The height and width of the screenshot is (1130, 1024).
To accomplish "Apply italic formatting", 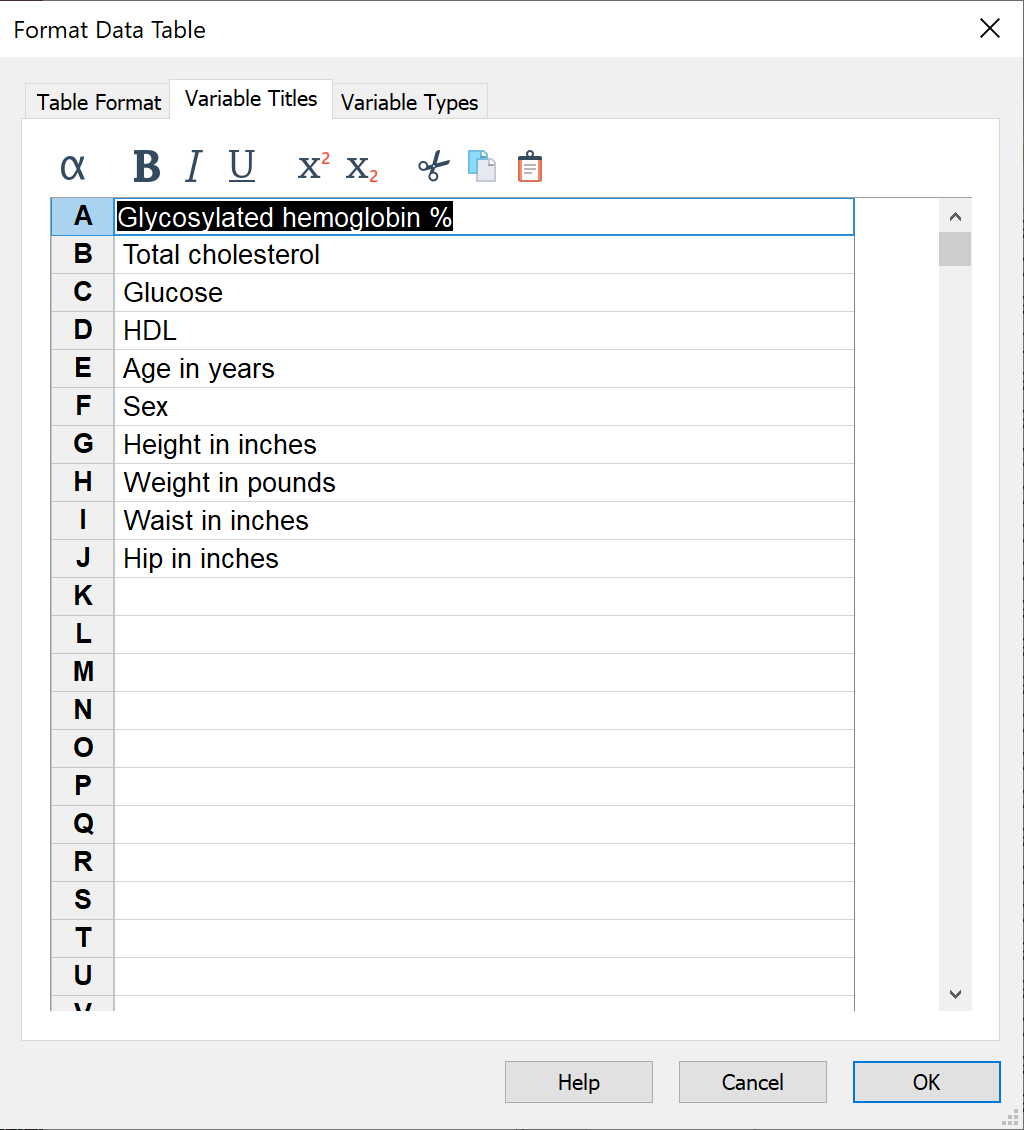I will tap(194, 167).
